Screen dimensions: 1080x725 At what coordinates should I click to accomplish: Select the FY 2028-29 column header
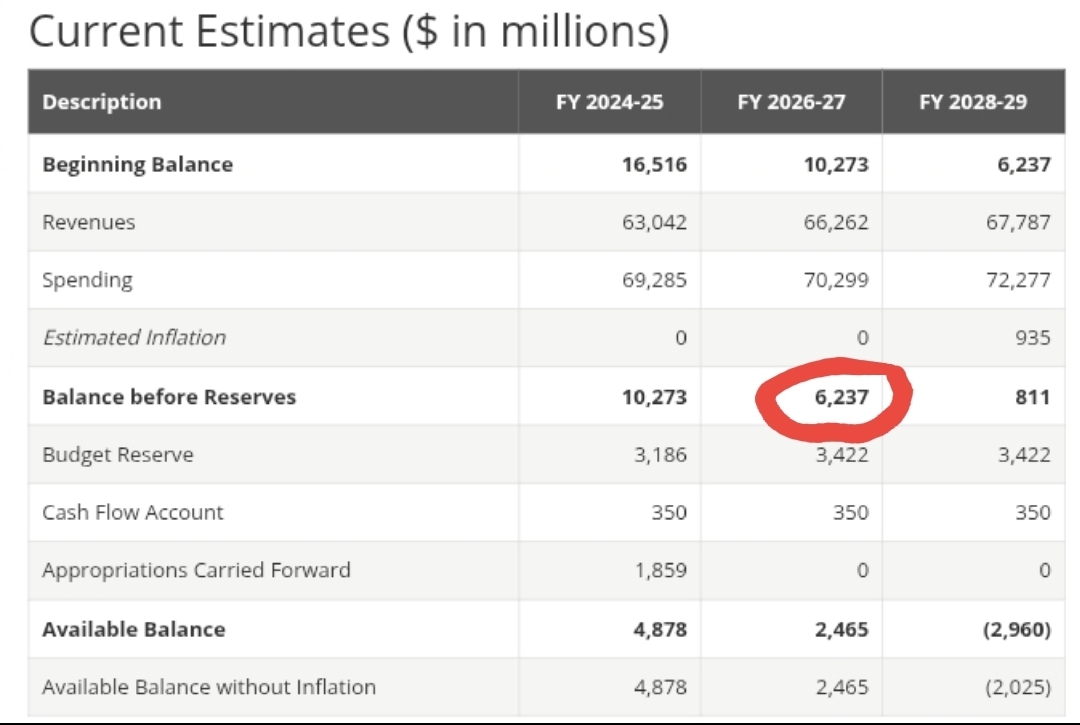(972, 102)
